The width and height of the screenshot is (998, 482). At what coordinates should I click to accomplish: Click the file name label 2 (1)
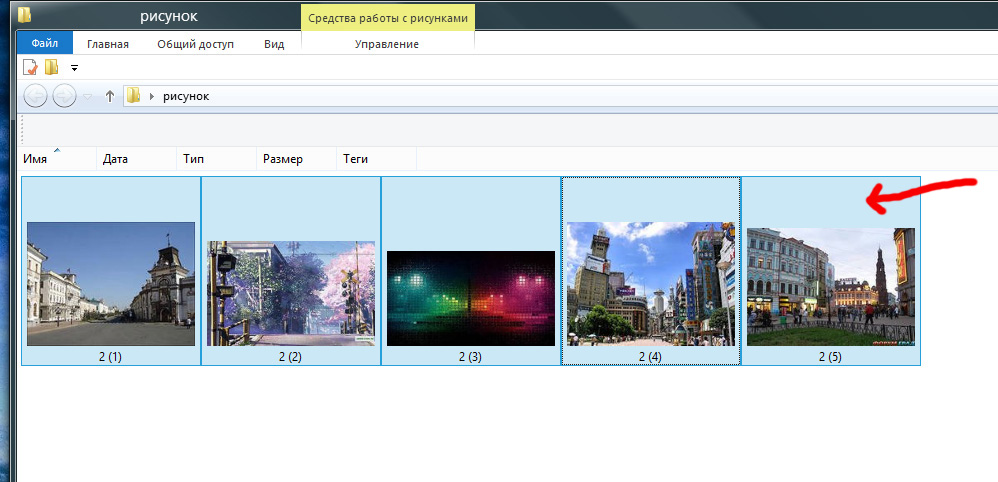pyautogui.click(x=110, y=357)
